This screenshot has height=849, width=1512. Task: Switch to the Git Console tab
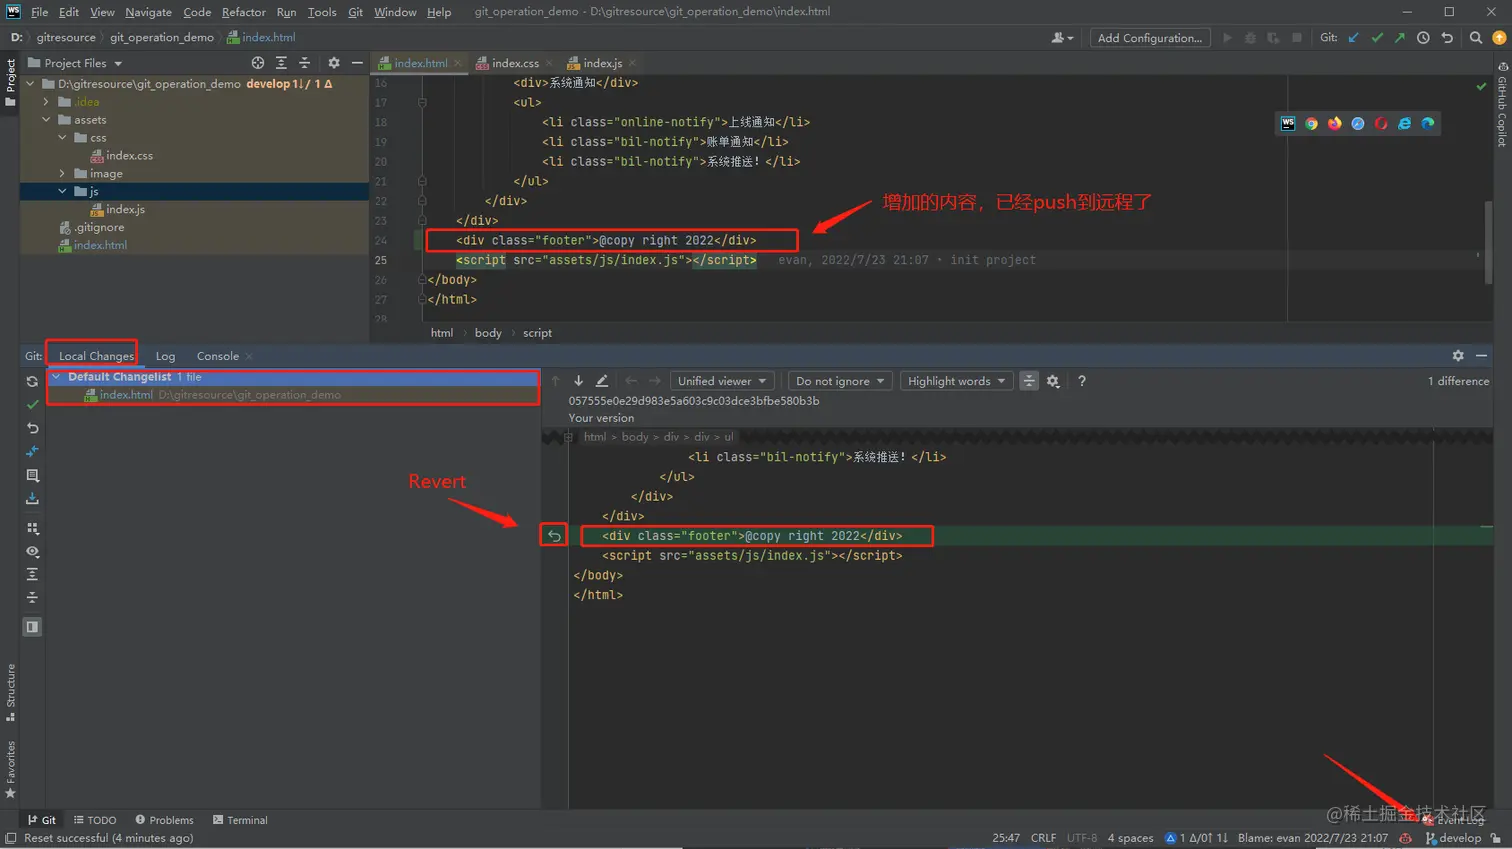(x=218, y=356)
